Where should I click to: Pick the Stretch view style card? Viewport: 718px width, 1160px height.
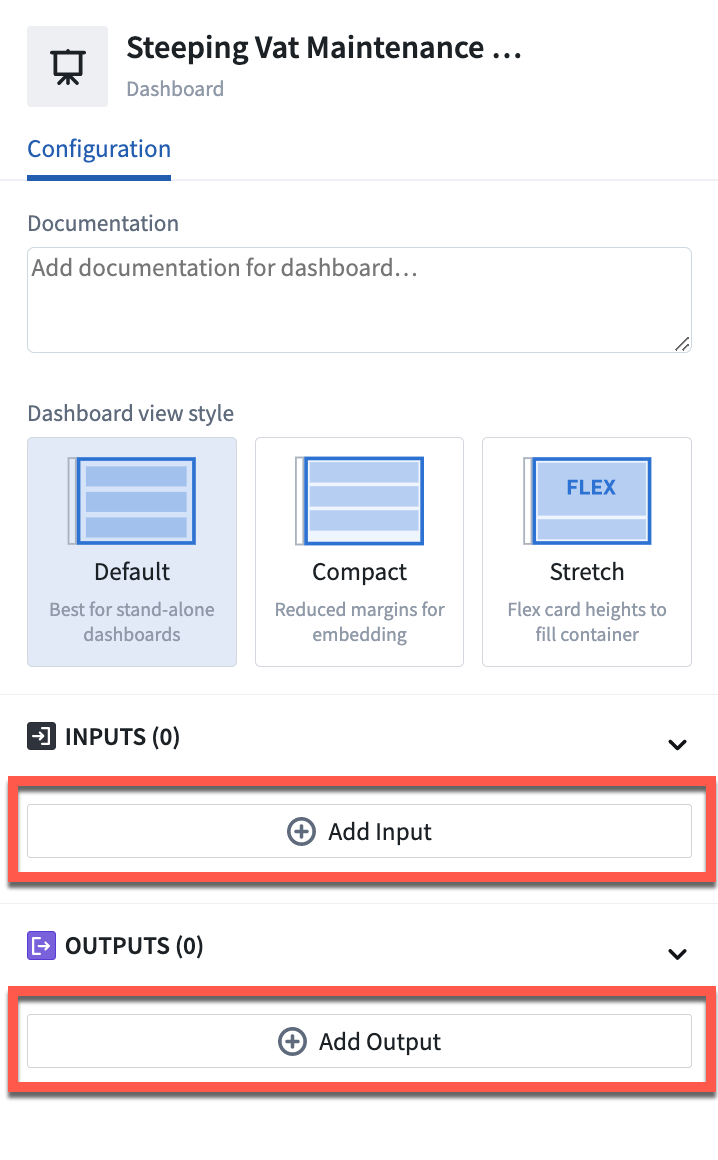click(587, 552)
